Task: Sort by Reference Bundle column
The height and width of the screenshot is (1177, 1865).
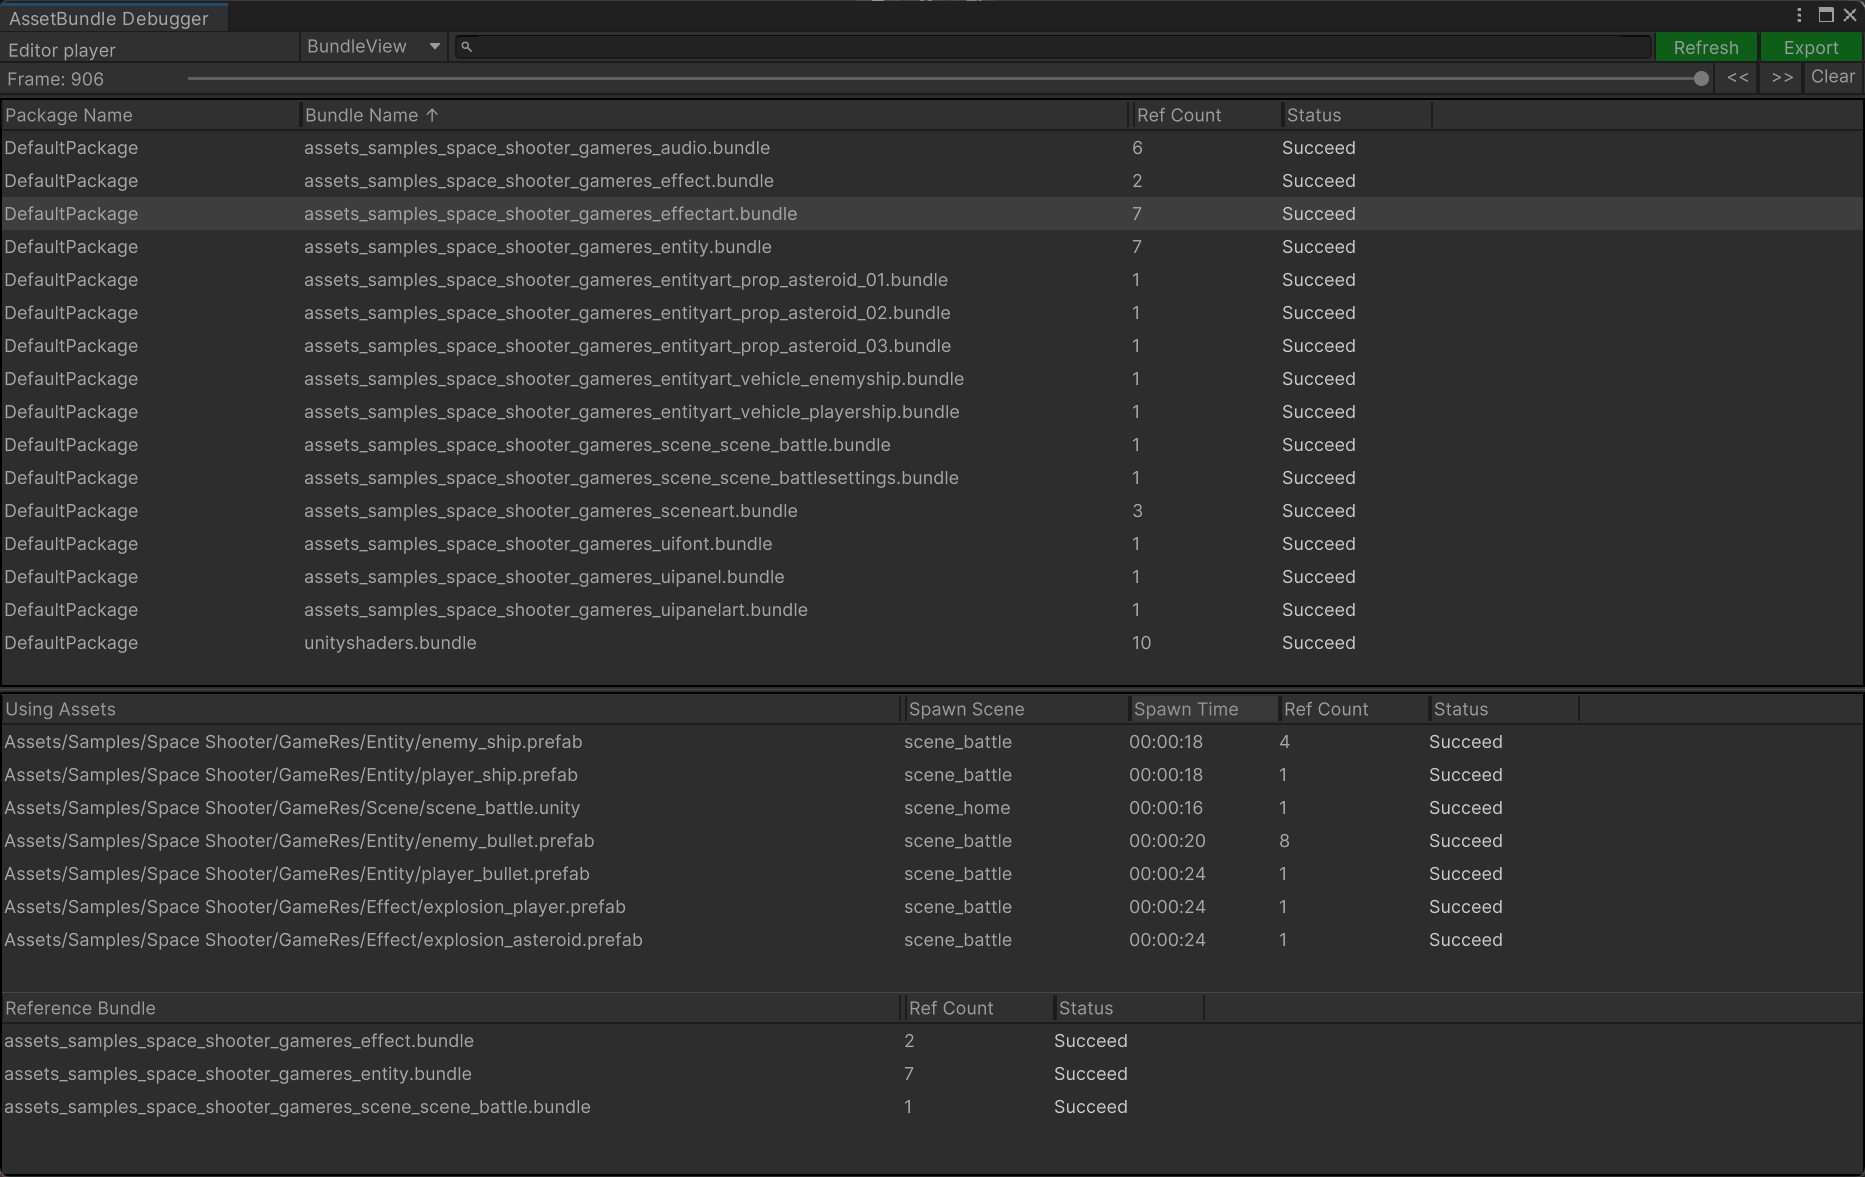Action: (451, 1008)
